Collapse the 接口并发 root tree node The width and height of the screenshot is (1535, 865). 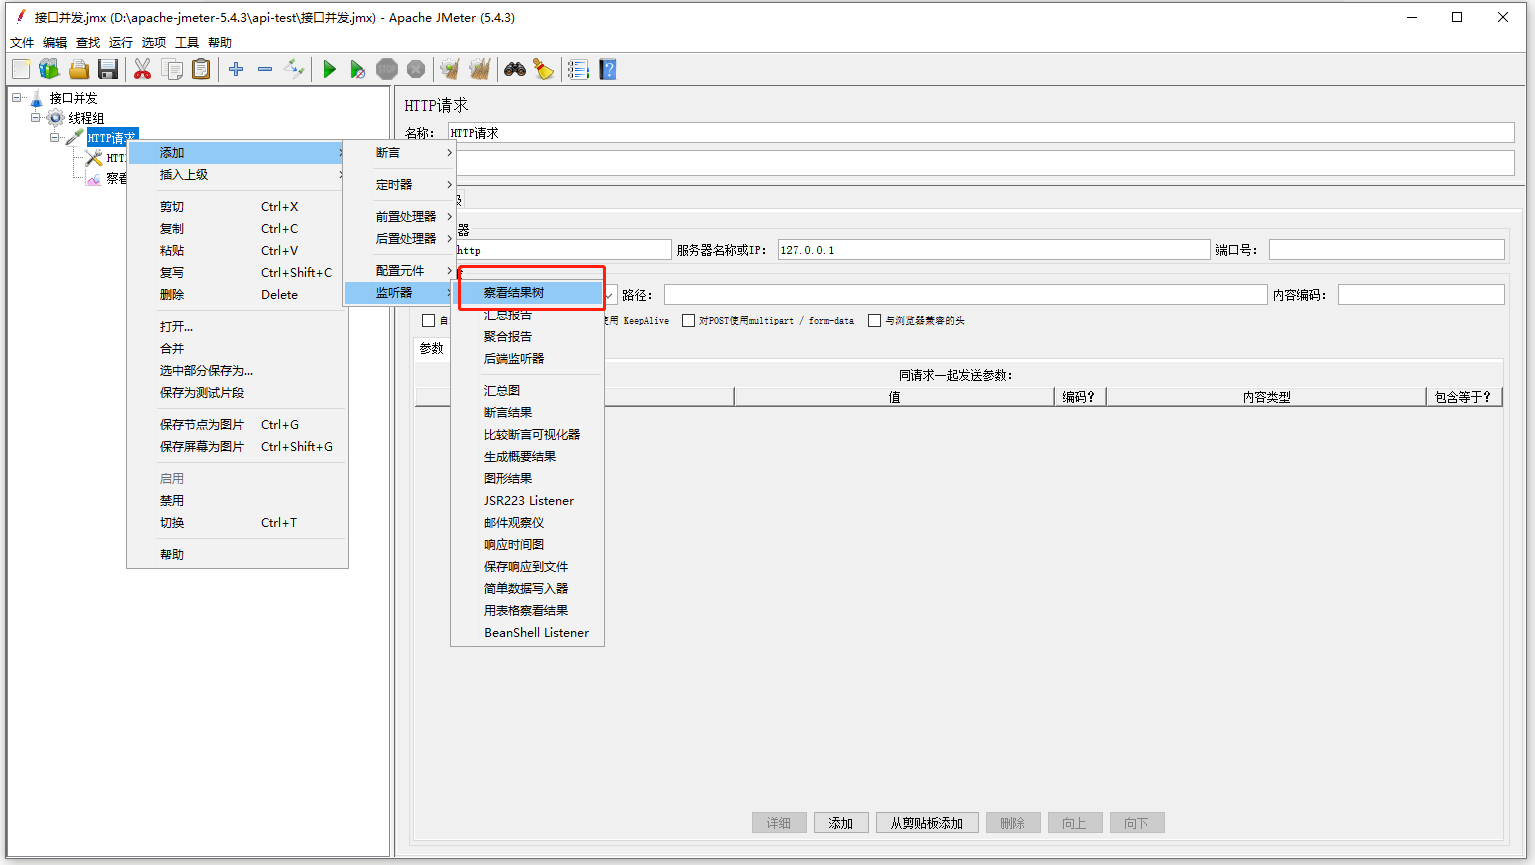[17, 97]
